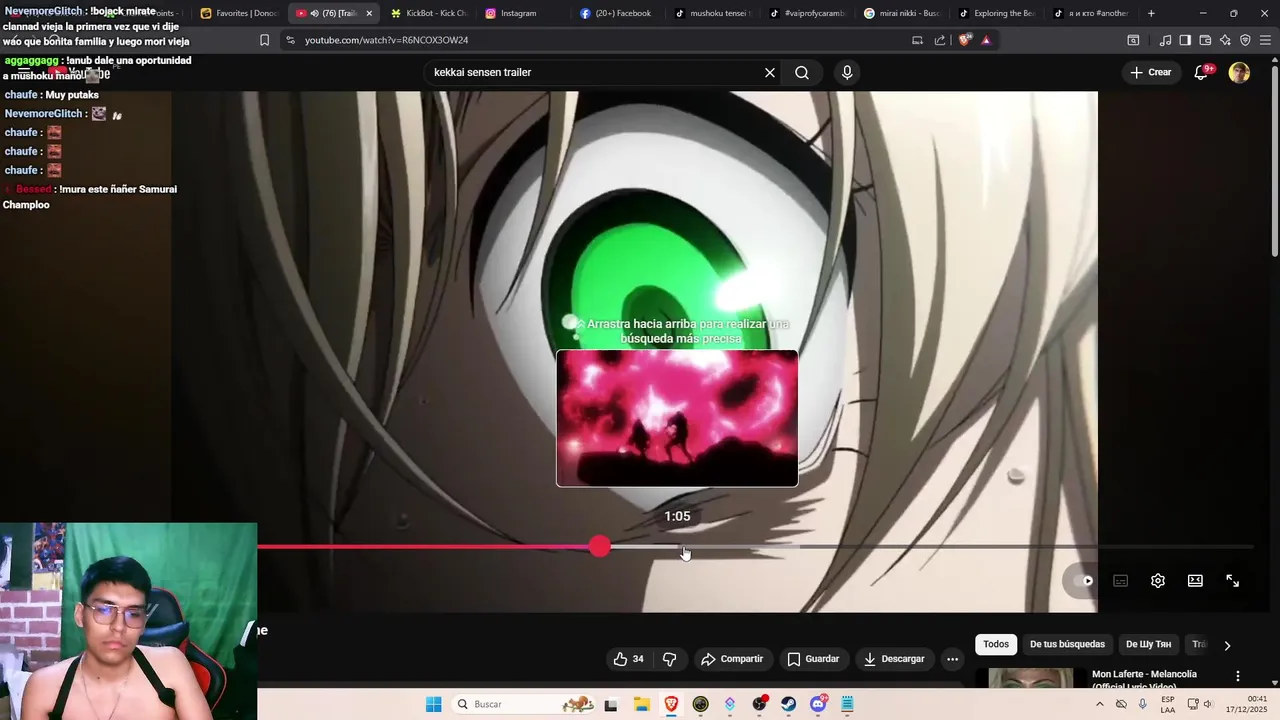Enter fullscreen mode in video player
This screenshot has width=1280, height=720.
(x=1233, y=581)
